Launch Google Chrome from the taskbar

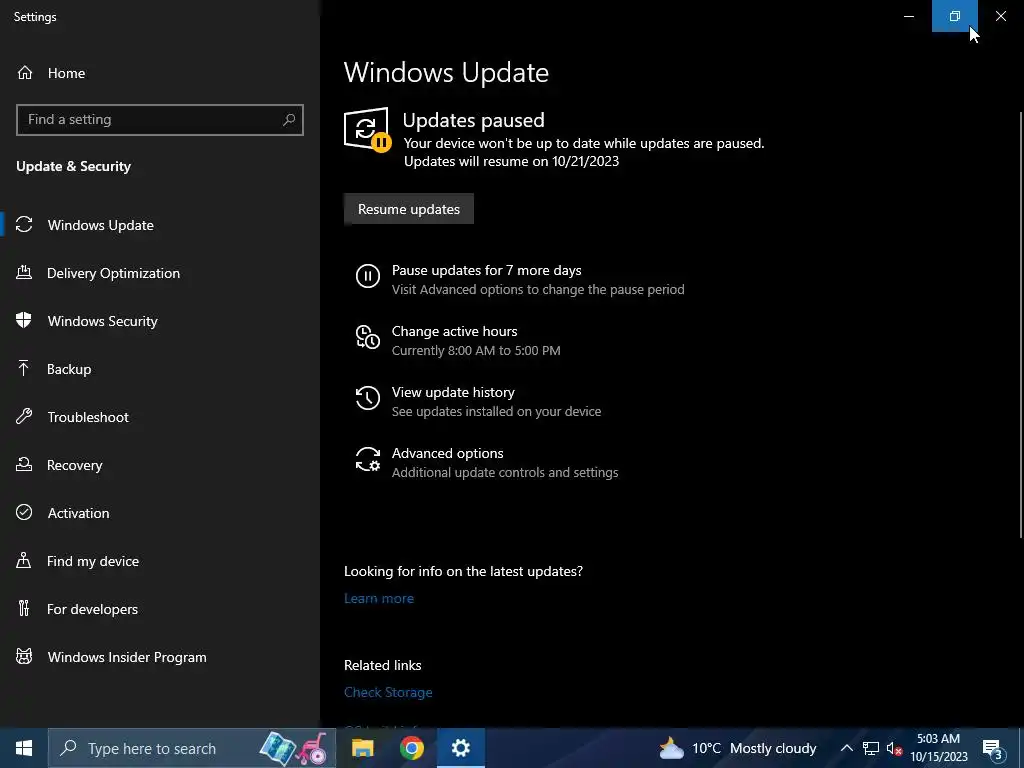[x=411, y=748]
